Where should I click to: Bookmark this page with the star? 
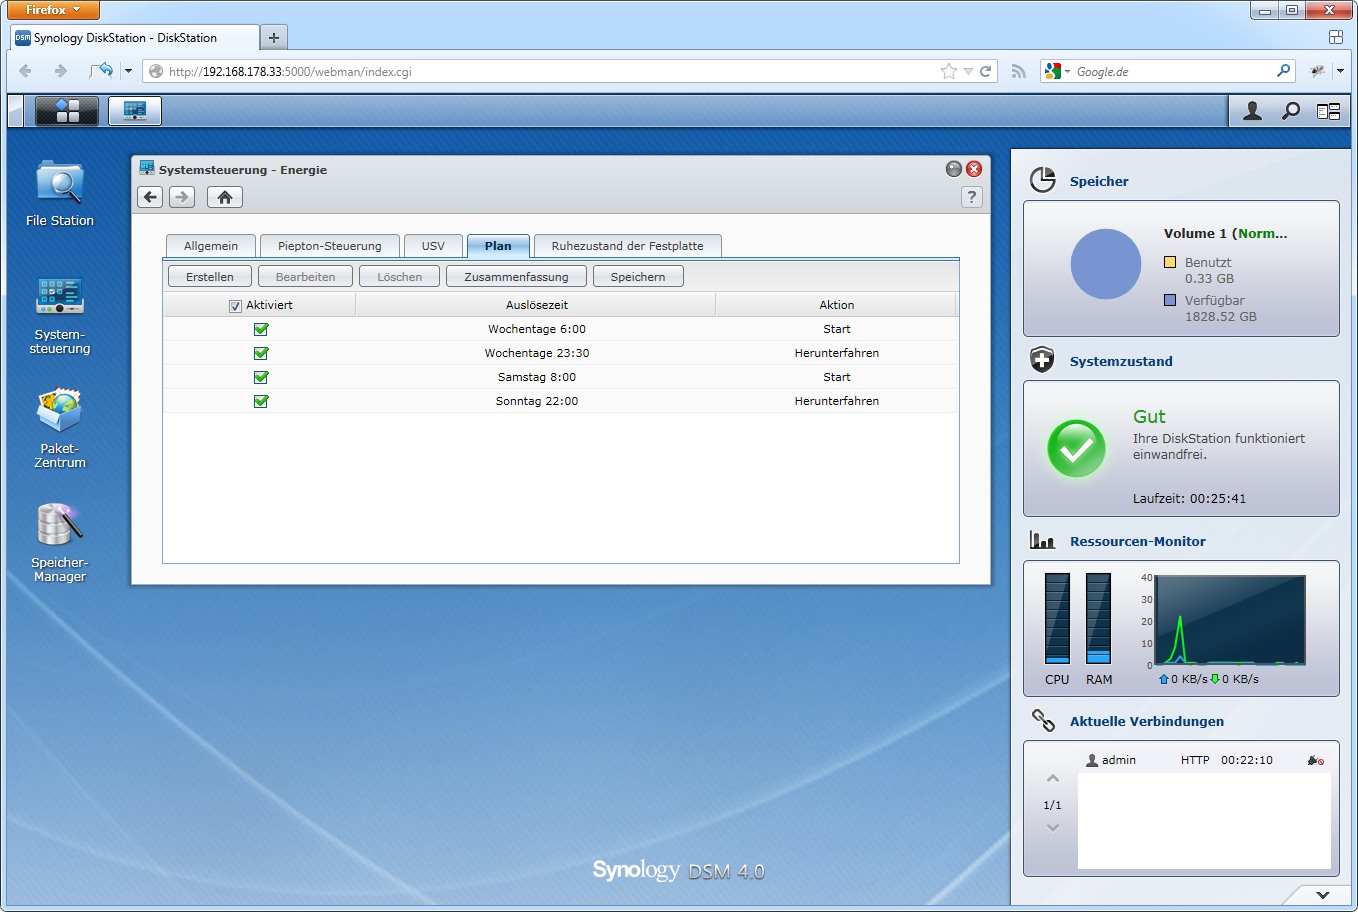tap(948, 71)
